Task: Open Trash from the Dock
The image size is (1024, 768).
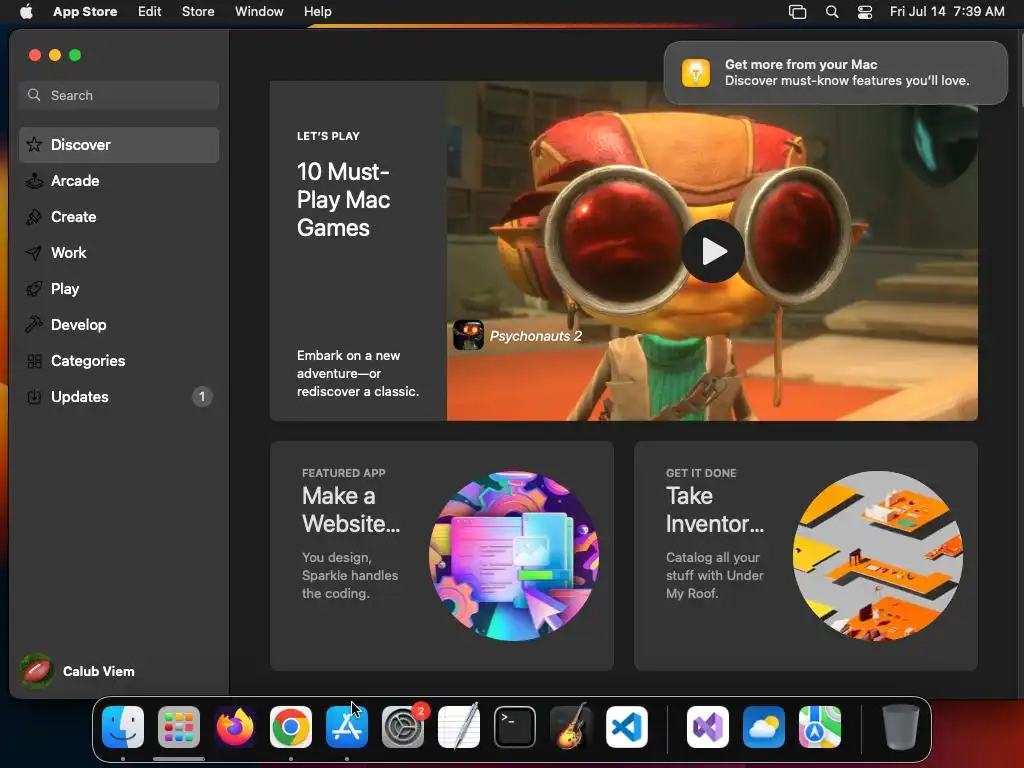Action: coord(901,727)
